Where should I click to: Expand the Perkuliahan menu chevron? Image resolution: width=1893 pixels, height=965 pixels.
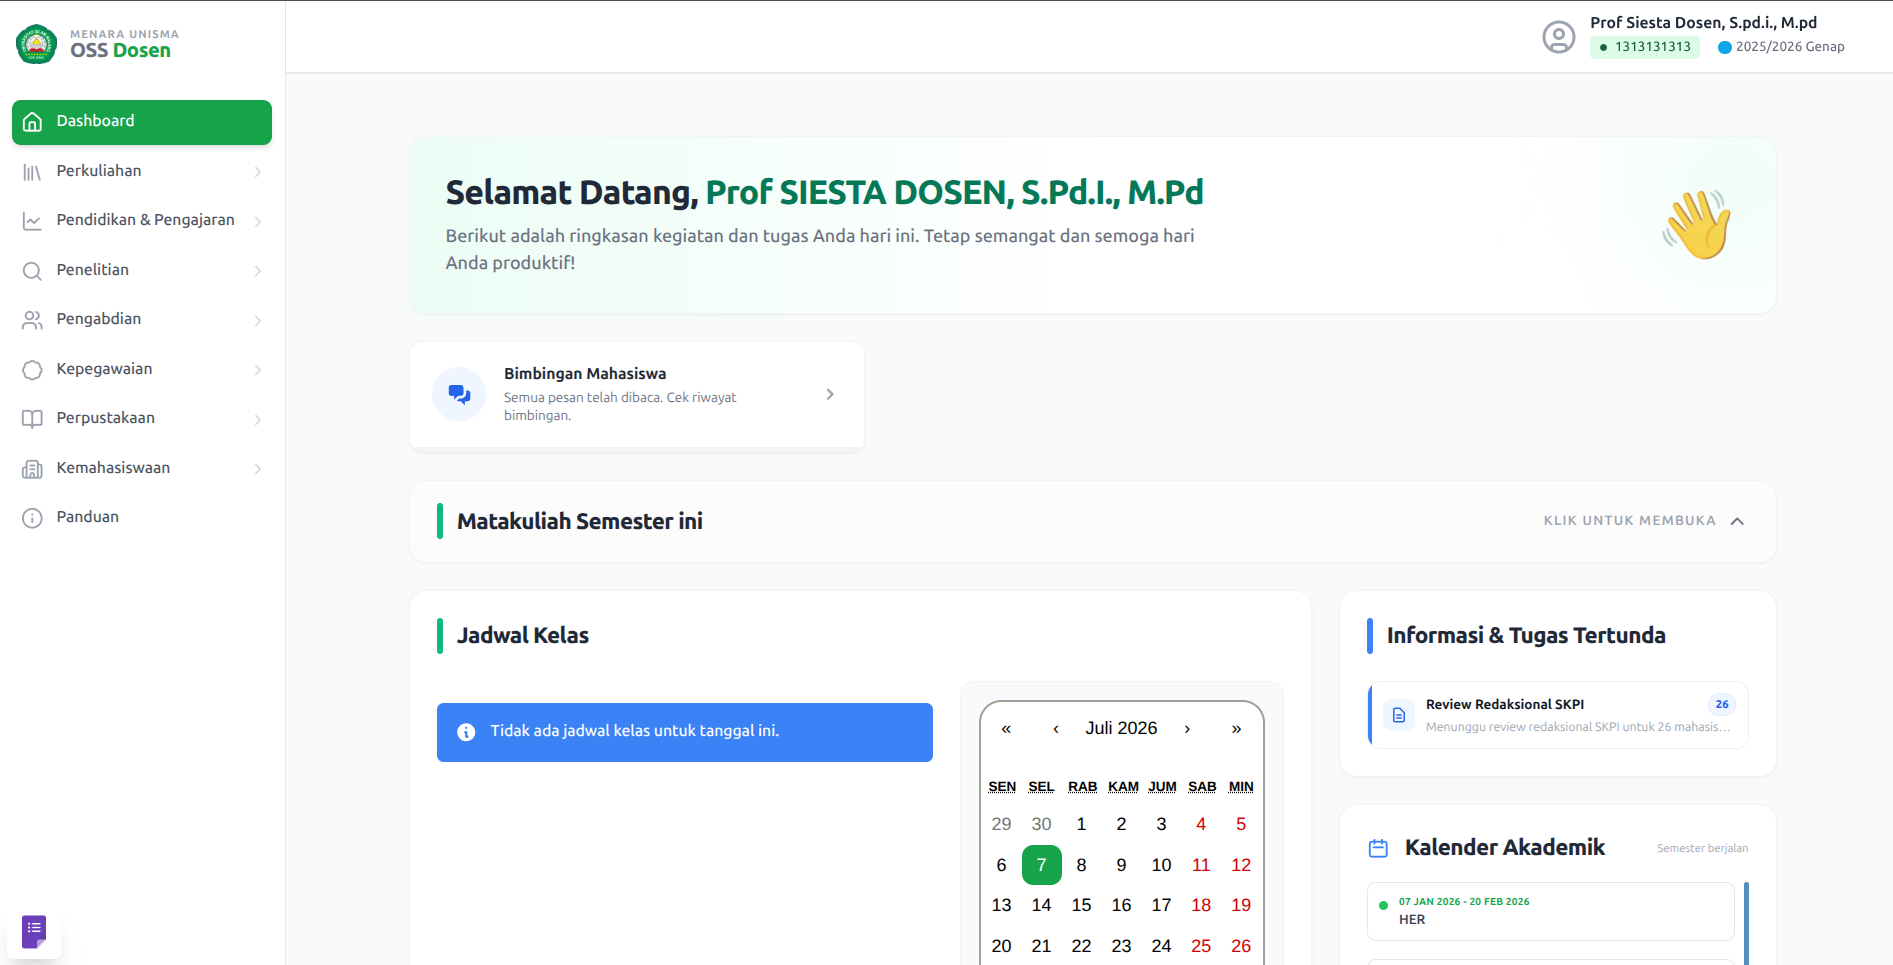258,172
